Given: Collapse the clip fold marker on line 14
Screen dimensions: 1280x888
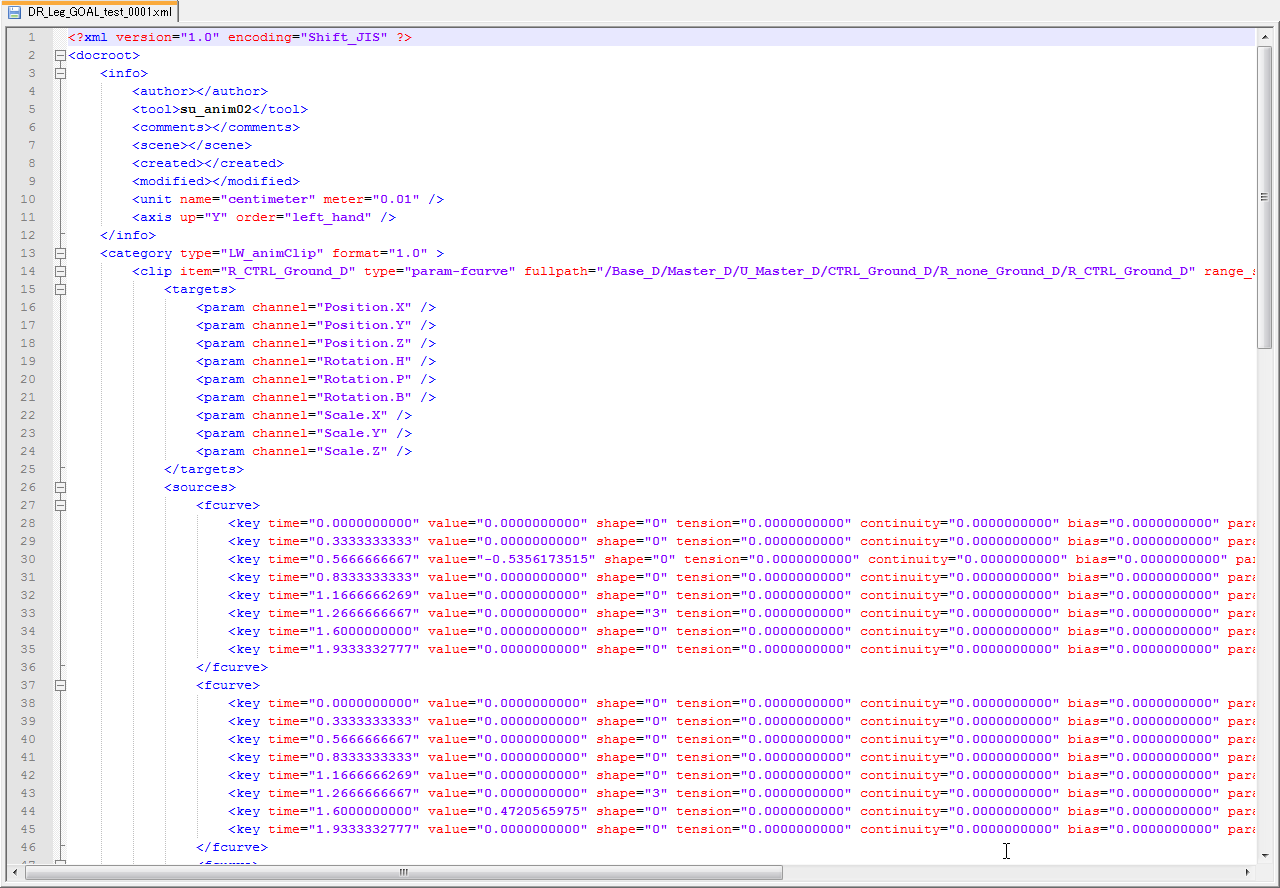Looking at the screenshot, I should [60, 271].
